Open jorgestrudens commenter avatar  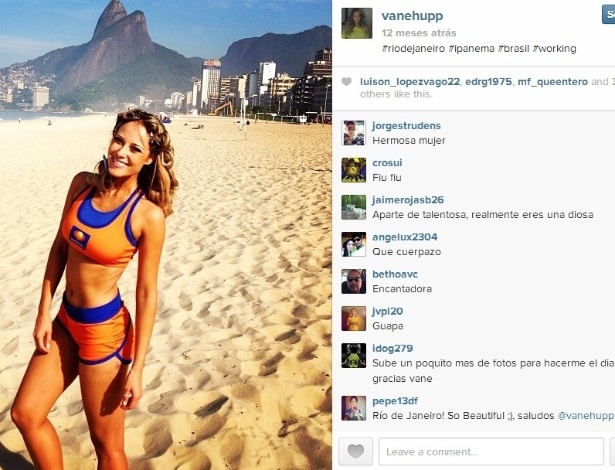tap(353, 133)
